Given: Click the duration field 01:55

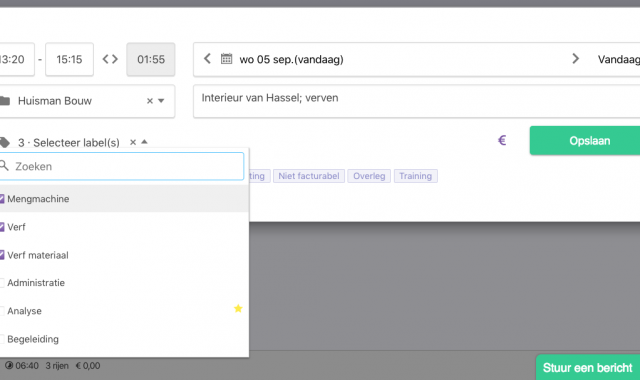Looking at the screenshot, I should 151,60.
